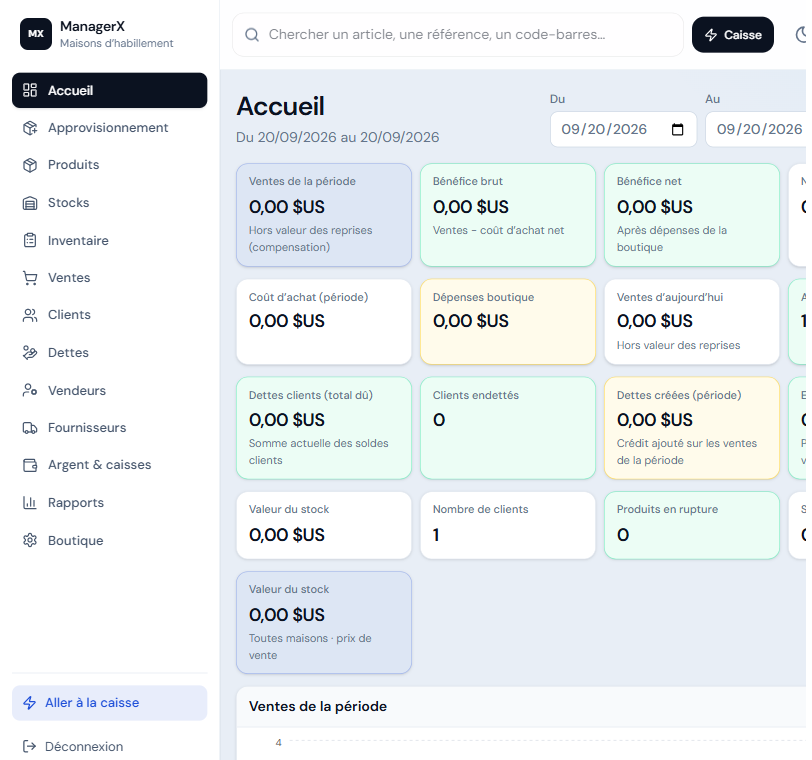Click the lightning bolt on Caisse button

pos(711,35)
